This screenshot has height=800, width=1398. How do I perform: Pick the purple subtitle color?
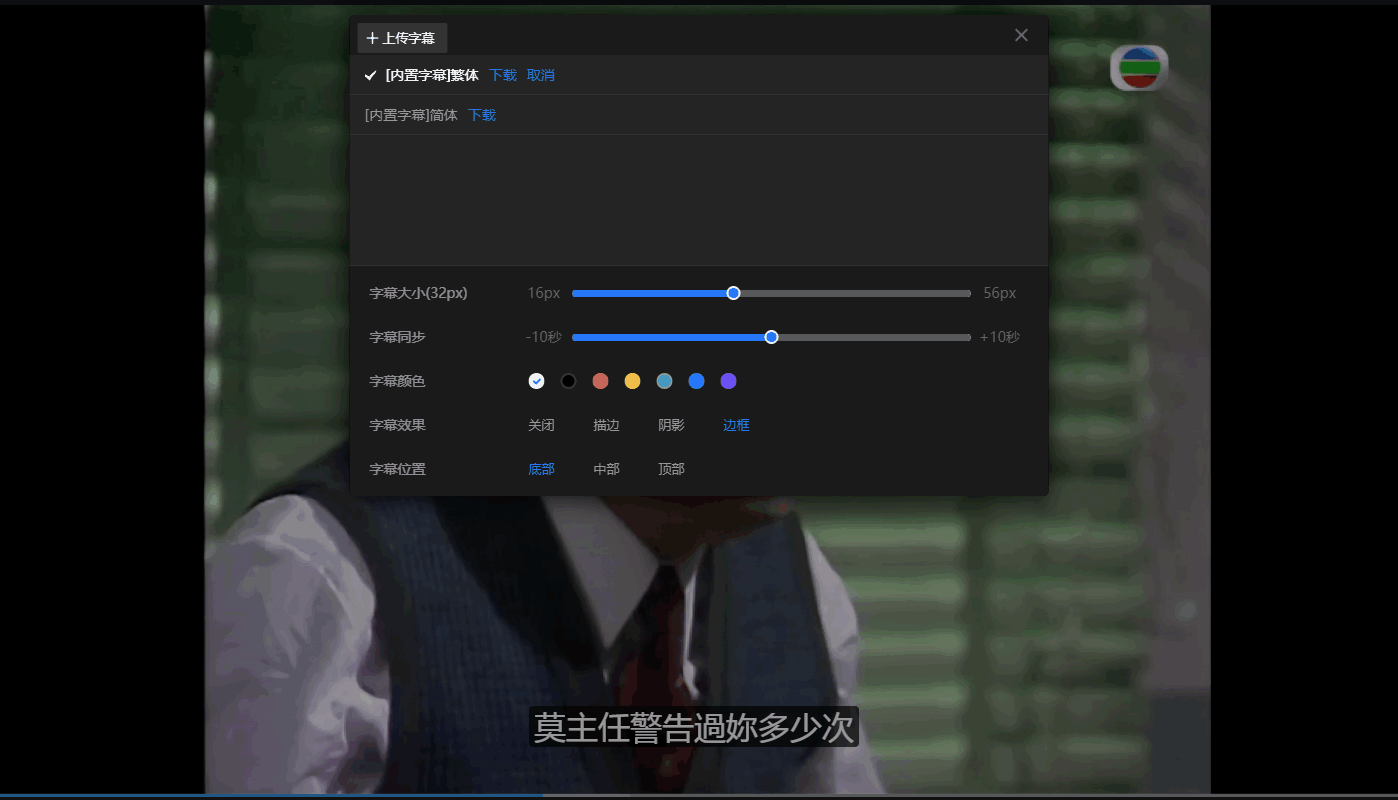pos(728,381)
